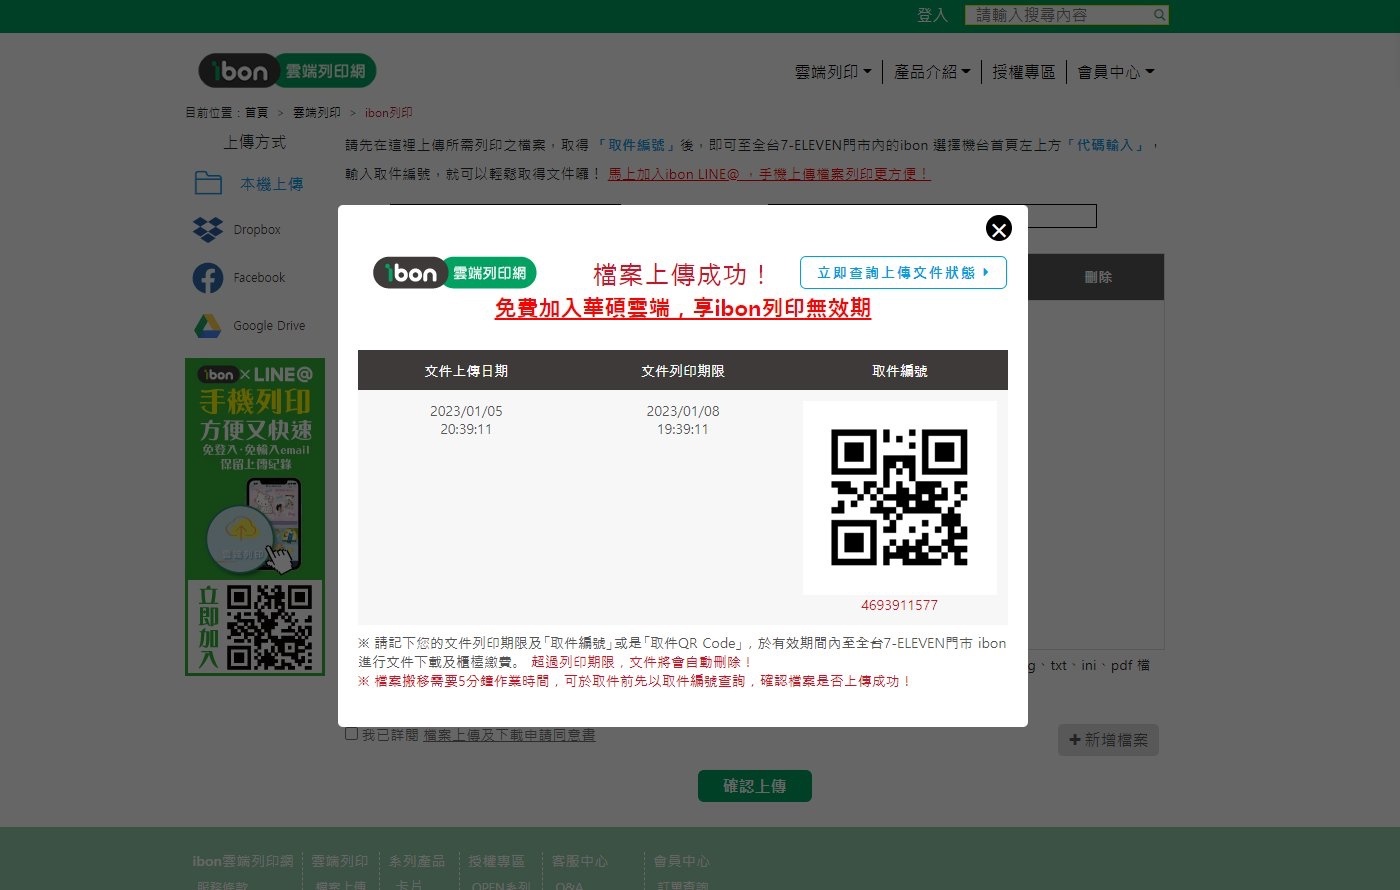This screenshot has height=890, width=1400.
Task: Tick the 我已詳閱 agreement checkbox
Action: coord(351,734)
